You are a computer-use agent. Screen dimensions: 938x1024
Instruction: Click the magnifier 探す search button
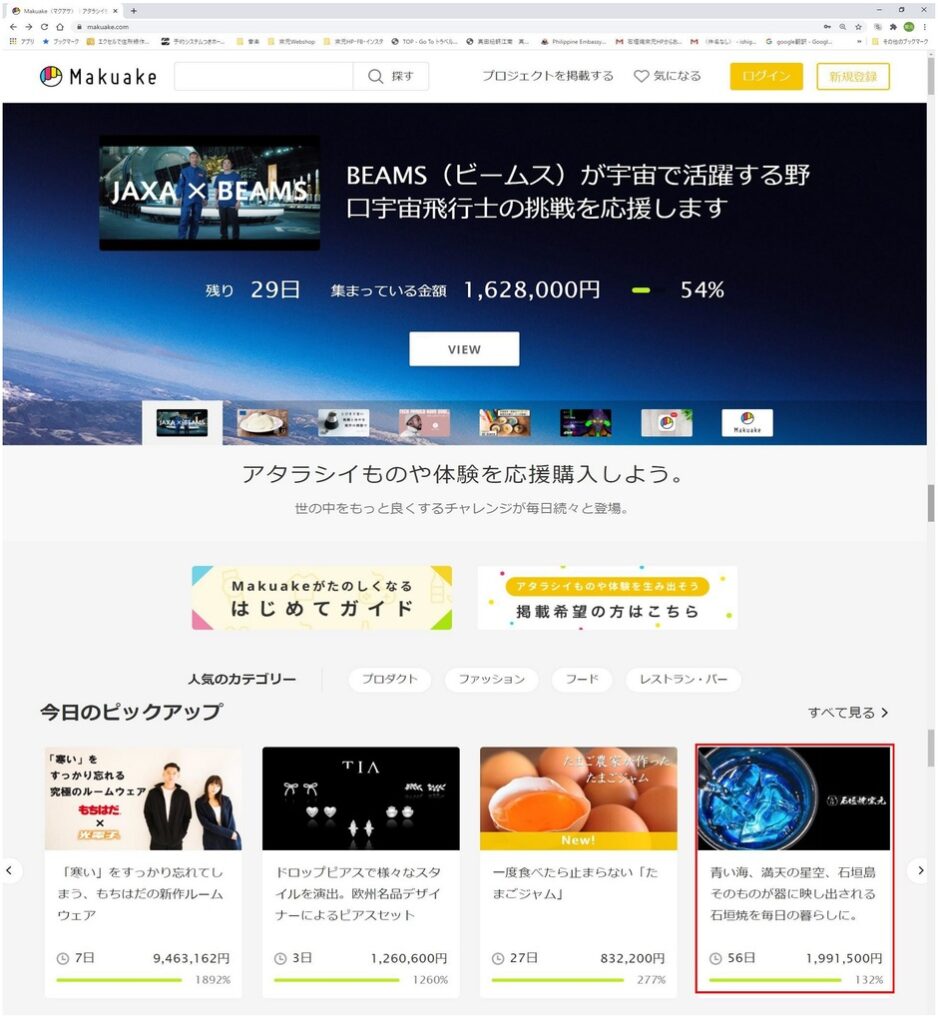pos(391,76)
